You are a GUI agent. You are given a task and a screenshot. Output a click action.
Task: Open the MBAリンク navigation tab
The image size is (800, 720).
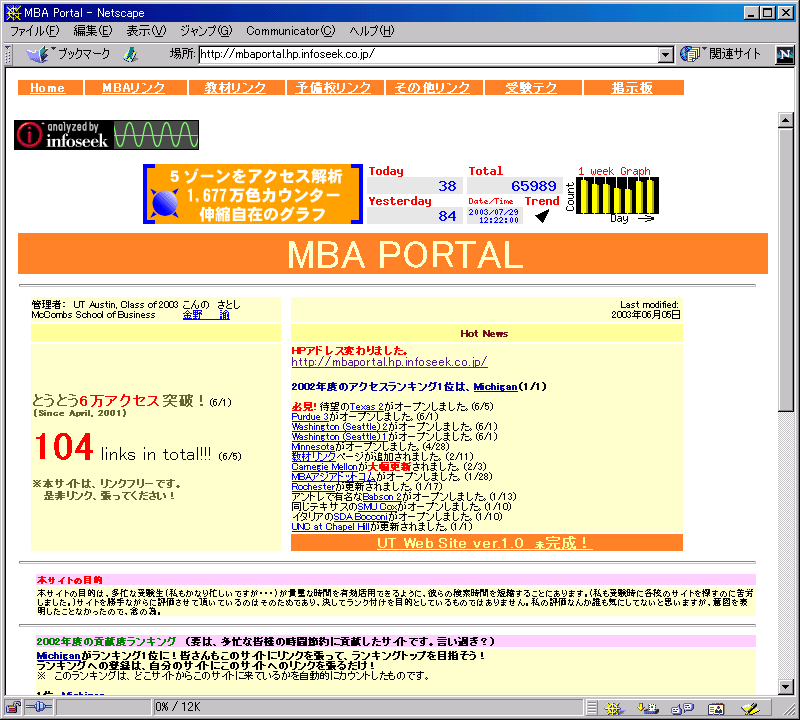pyautogui.click(x=136, y=88)
